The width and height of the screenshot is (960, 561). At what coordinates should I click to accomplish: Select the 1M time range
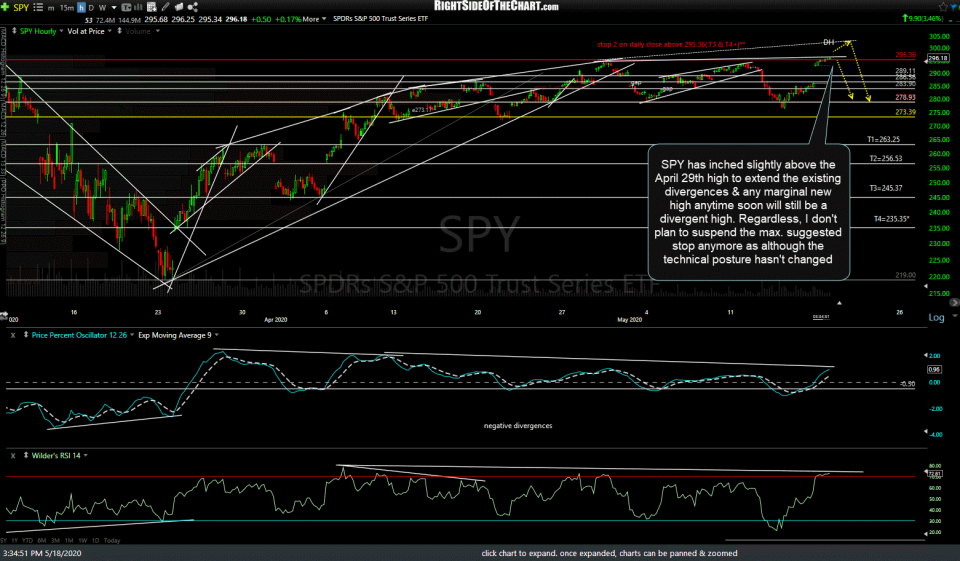pyautogui.click(x=69, y=541)
